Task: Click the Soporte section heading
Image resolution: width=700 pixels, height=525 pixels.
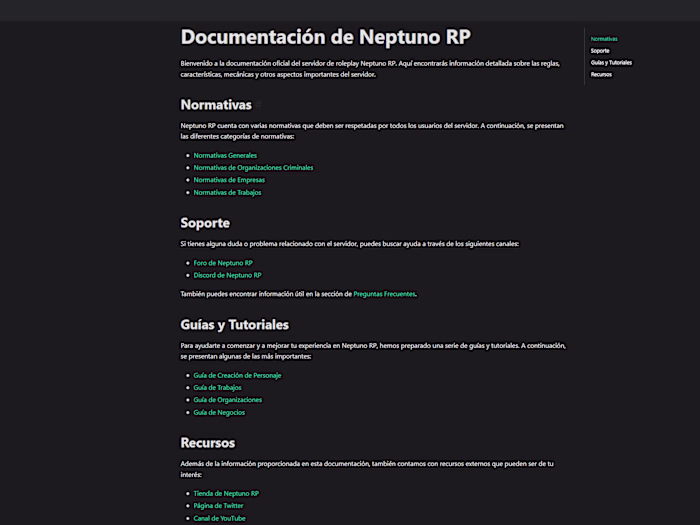Action: [x=205, y=223]
